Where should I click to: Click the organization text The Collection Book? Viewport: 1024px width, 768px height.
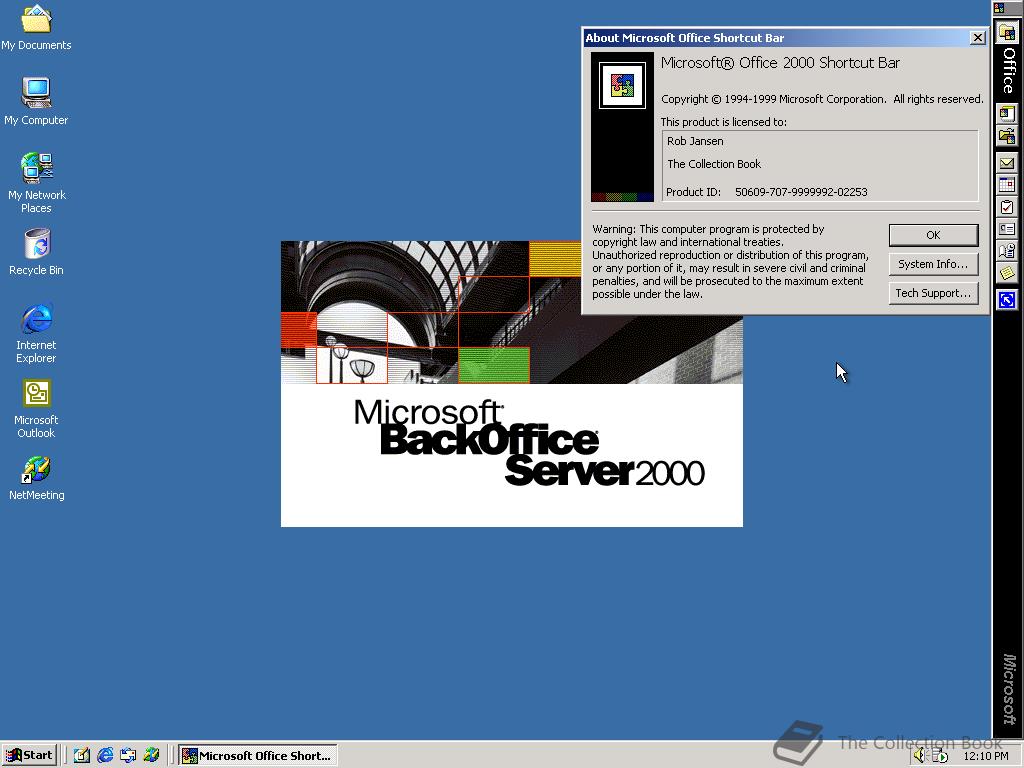[x=714, y=164]
